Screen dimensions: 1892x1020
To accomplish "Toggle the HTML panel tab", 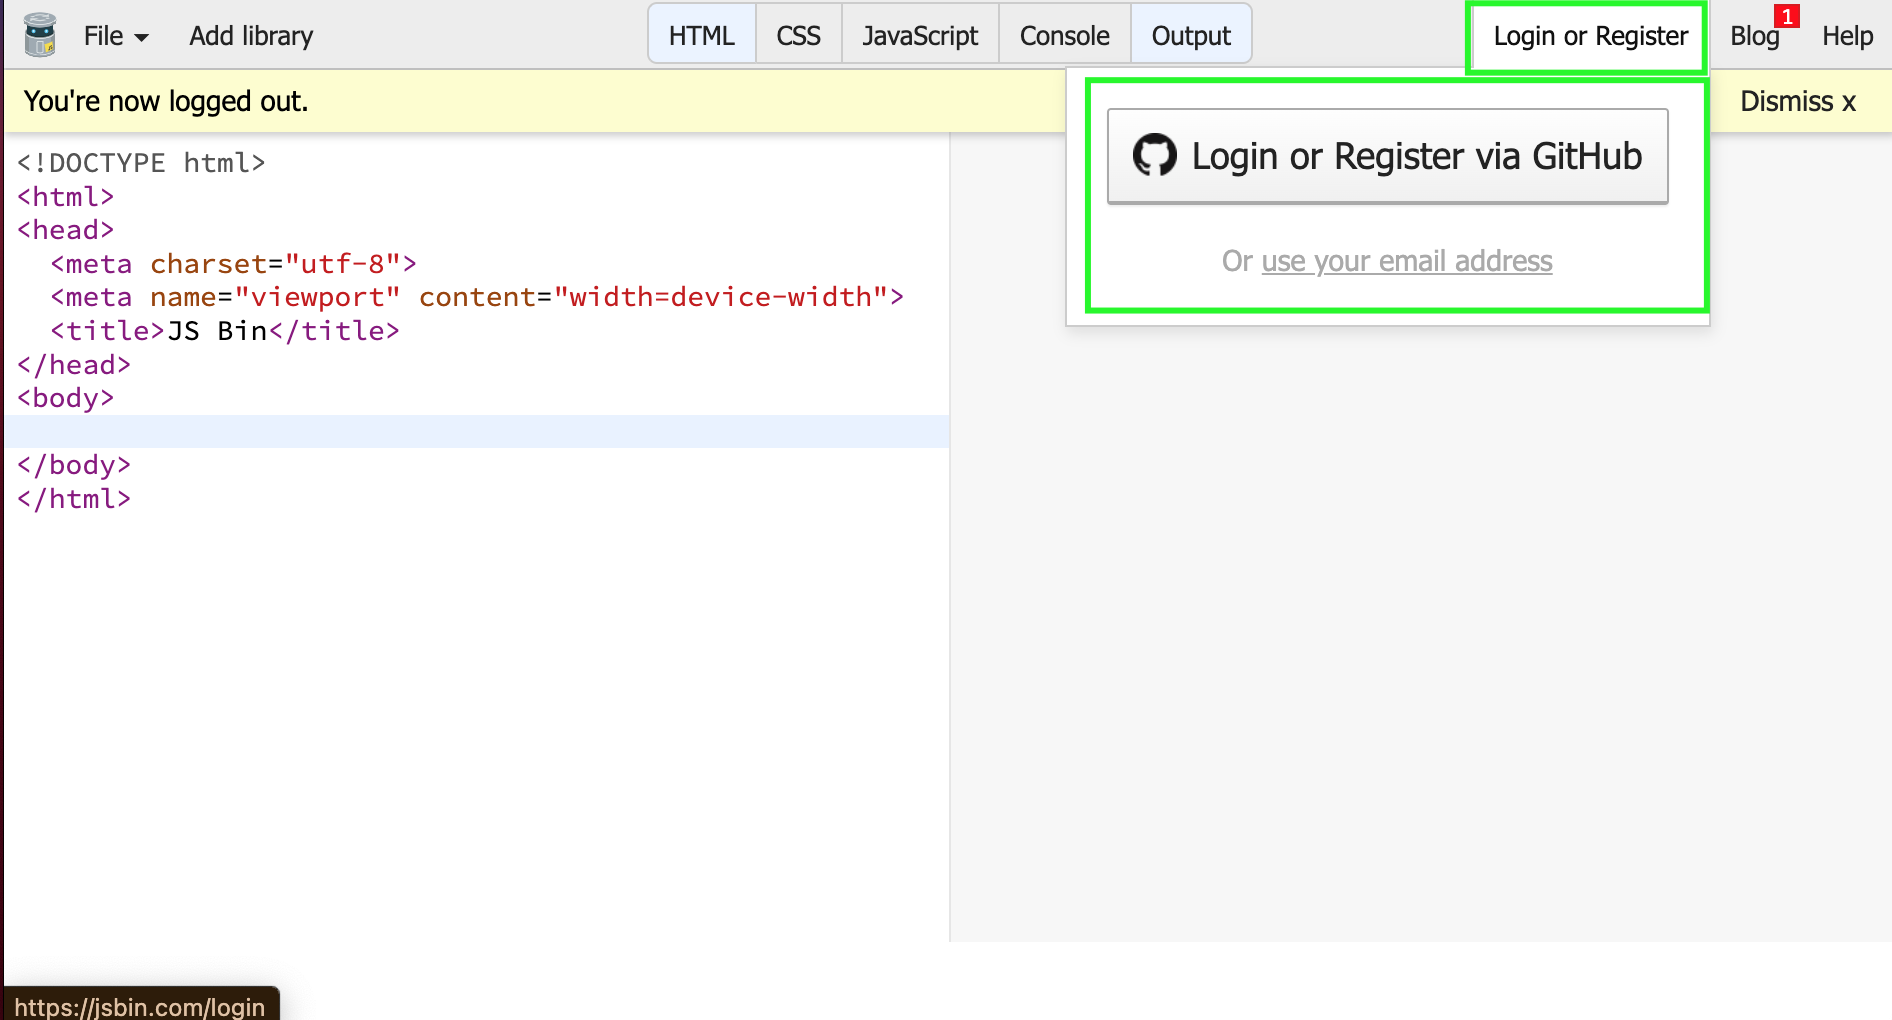I will coord(702,36).
